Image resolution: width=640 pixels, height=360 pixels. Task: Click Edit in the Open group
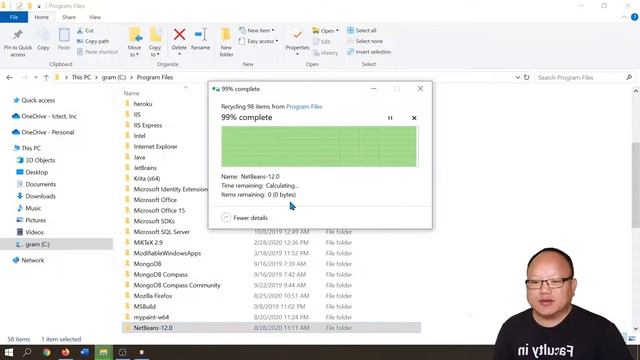322,42
